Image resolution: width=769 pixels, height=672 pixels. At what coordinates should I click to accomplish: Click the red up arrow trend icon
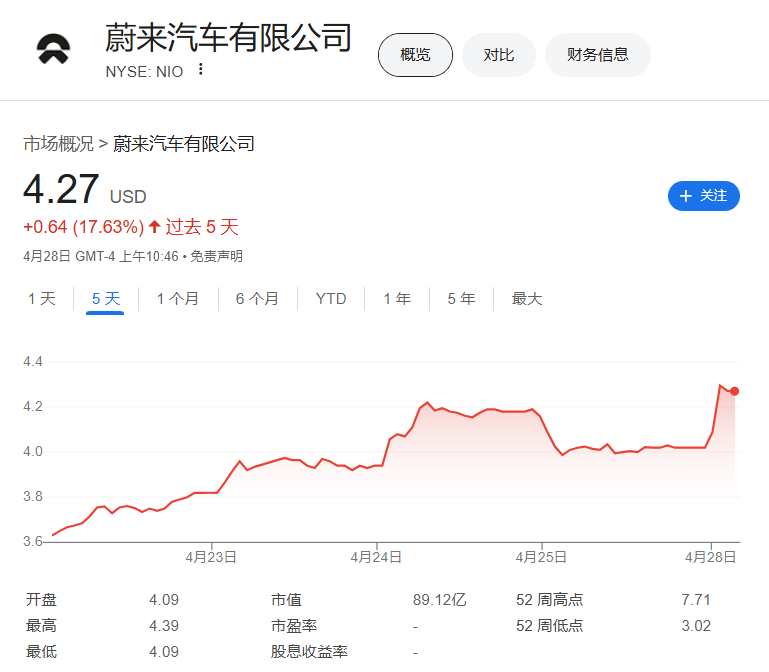click(x=154, y=227)
